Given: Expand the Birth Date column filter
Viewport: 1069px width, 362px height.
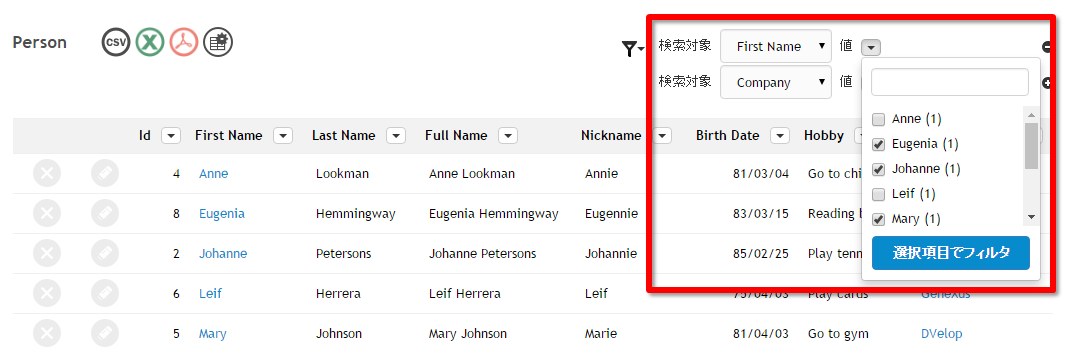Looking at the screenshot, I should click(x=780, y=136).
